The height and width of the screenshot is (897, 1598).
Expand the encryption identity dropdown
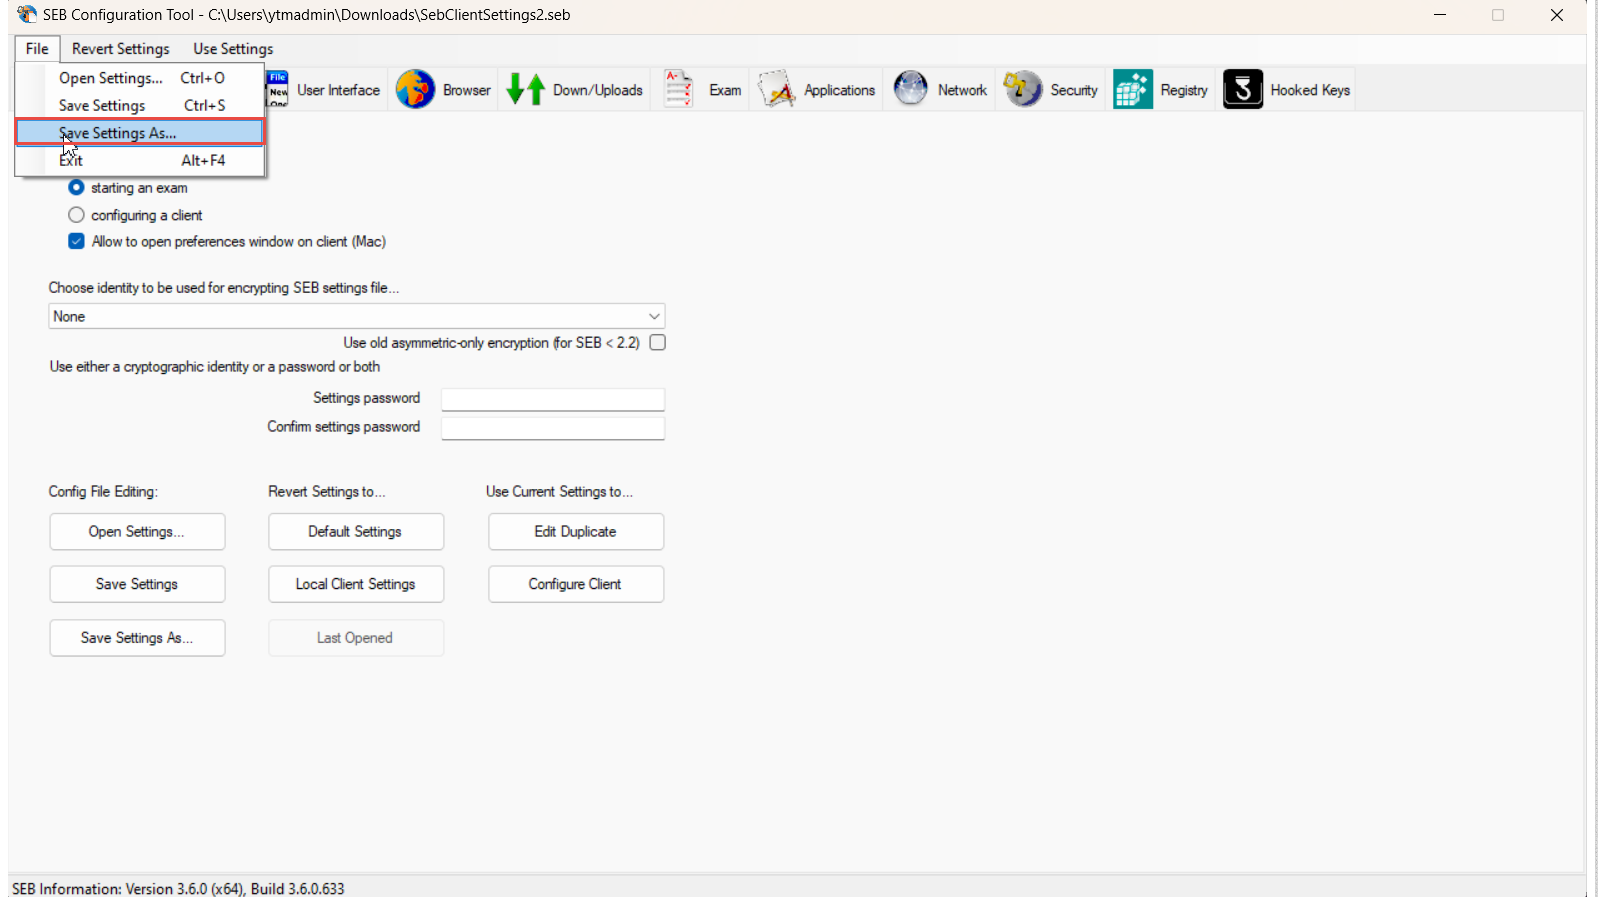(654, 316)
